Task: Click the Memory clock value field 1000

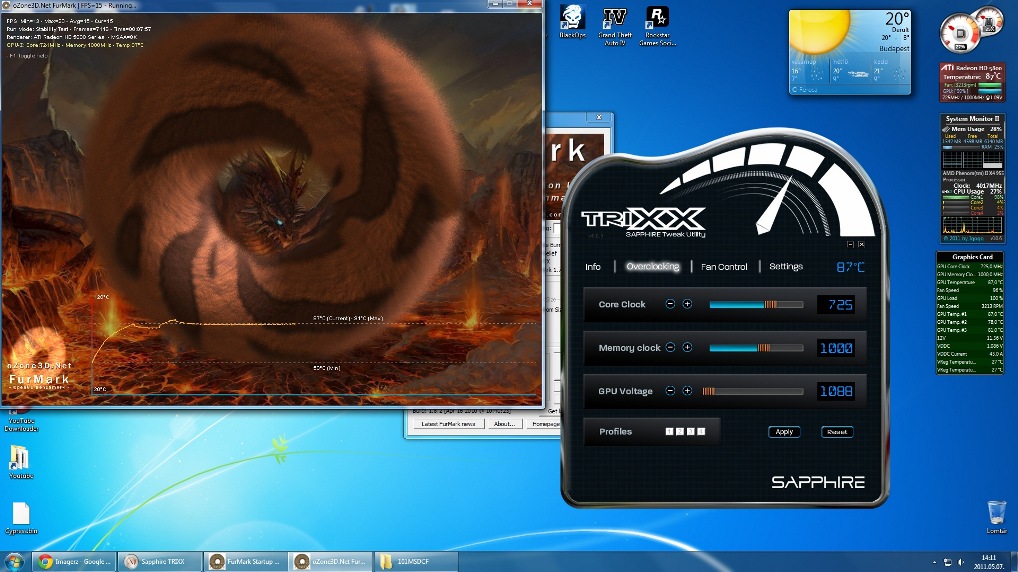Action: tap(836, 348)
